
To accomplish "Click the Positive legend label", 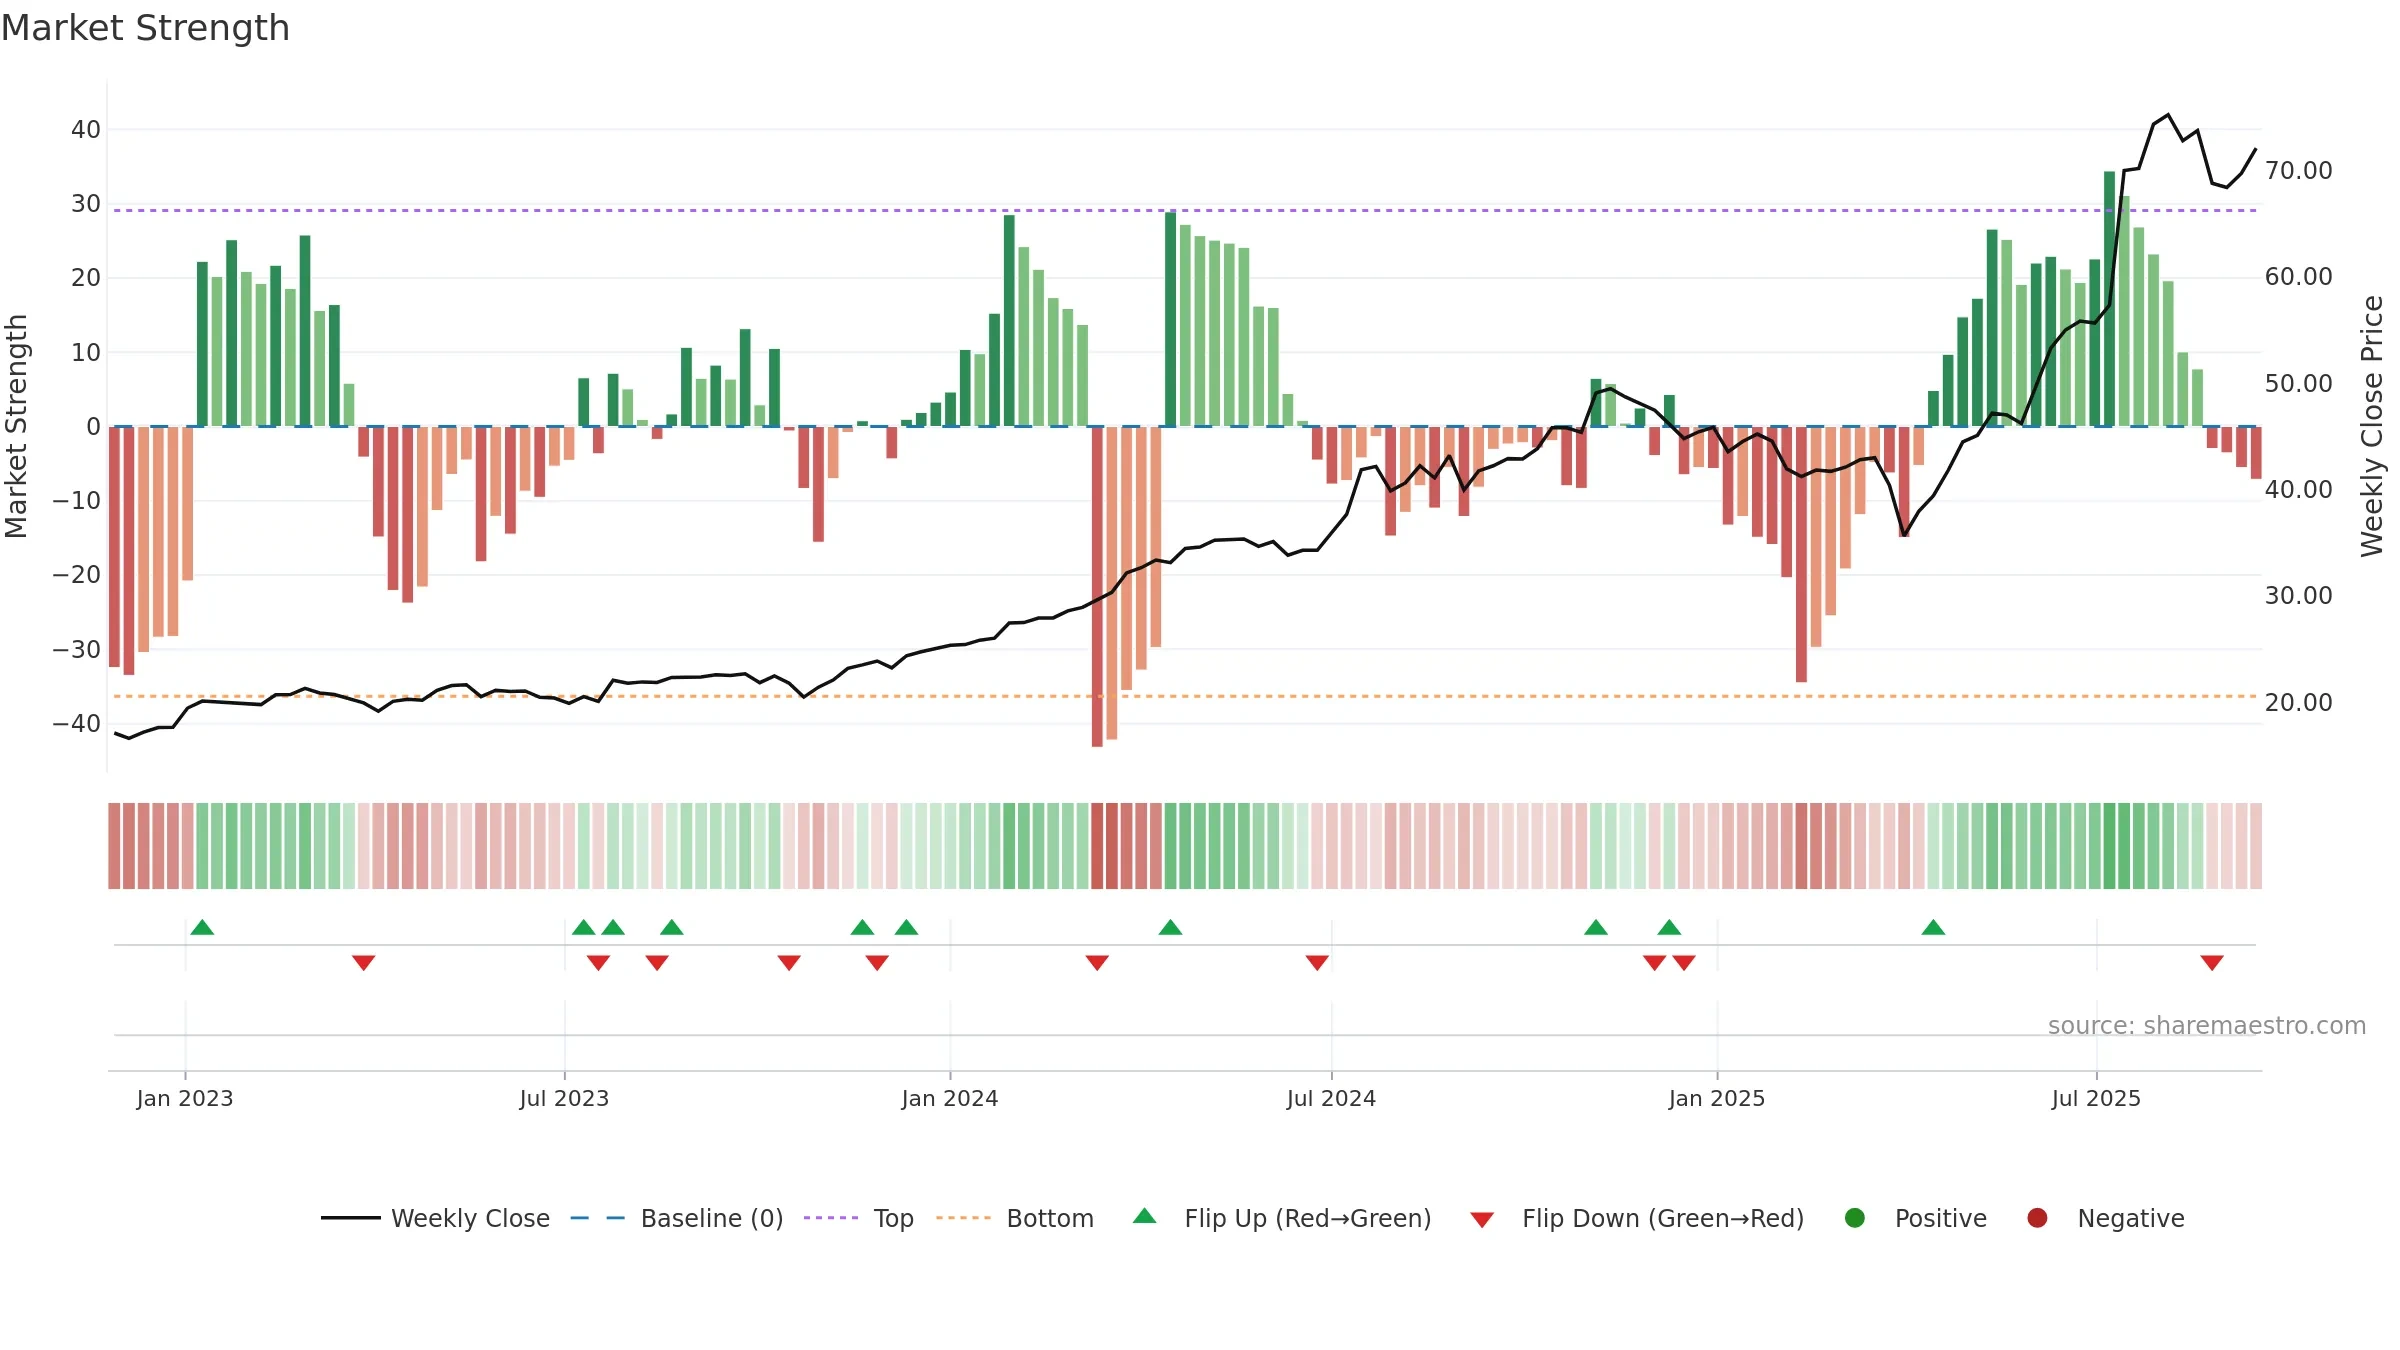I will [1941, 1218].
